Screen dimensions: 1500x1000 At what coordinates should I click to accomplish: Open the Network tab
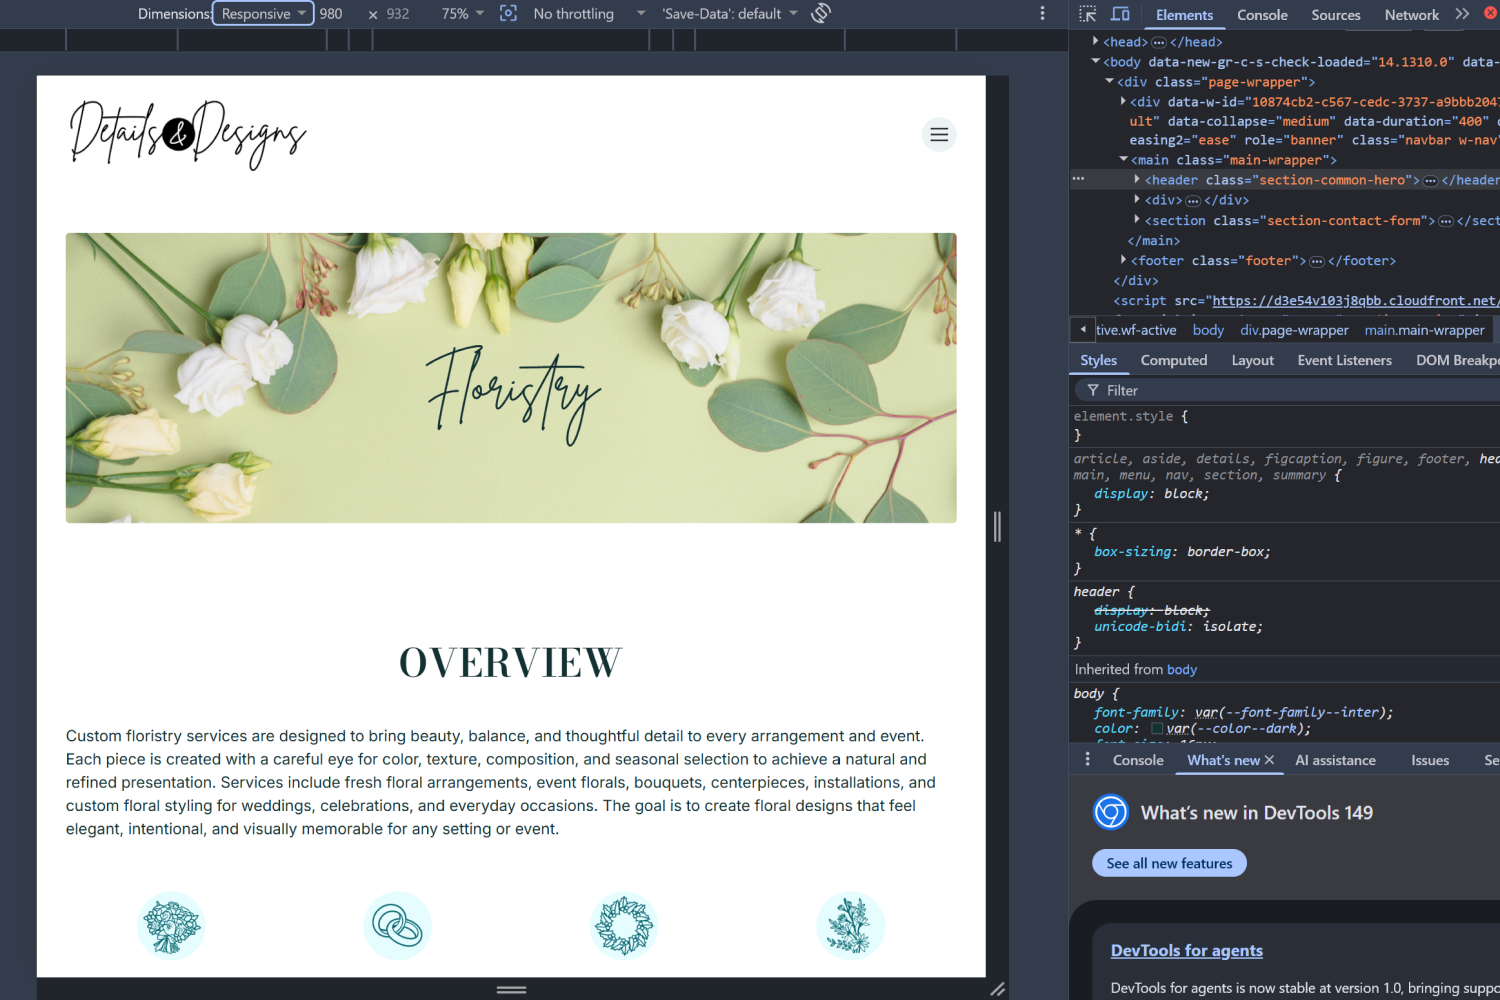pos(1411,15)
